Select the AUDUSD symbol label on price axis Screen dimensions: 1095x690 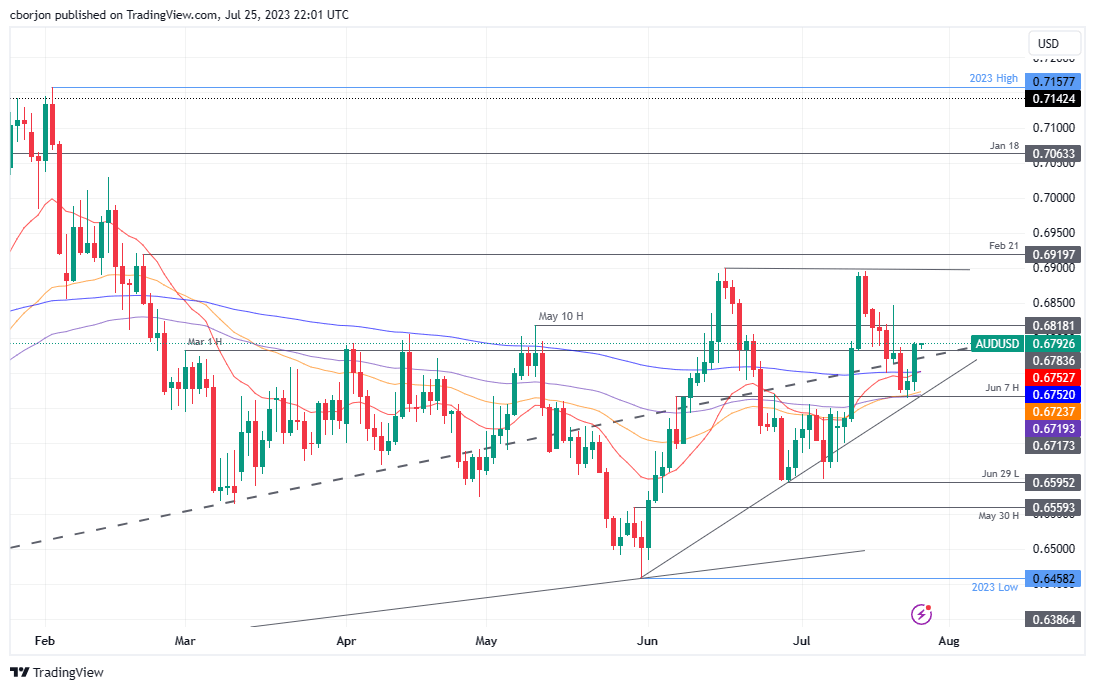coord(1000,344)
